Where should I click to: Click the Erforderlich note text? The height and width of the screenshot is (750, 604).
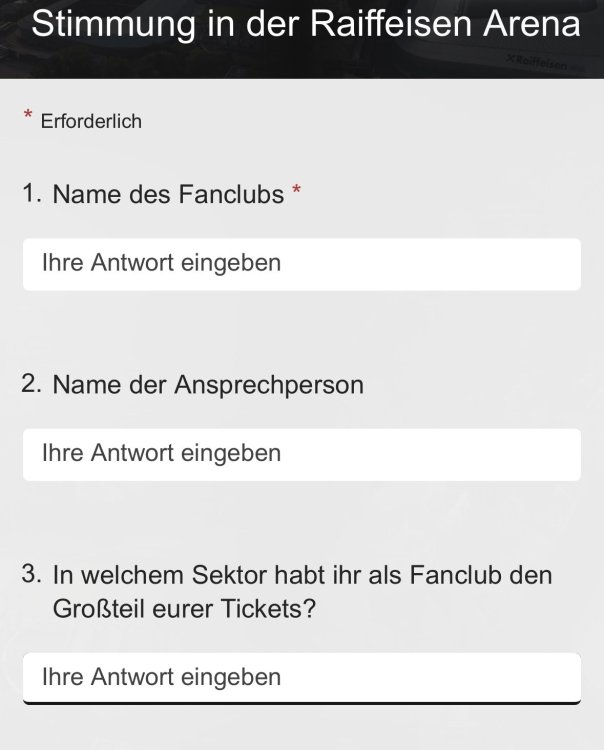(91, 122)
